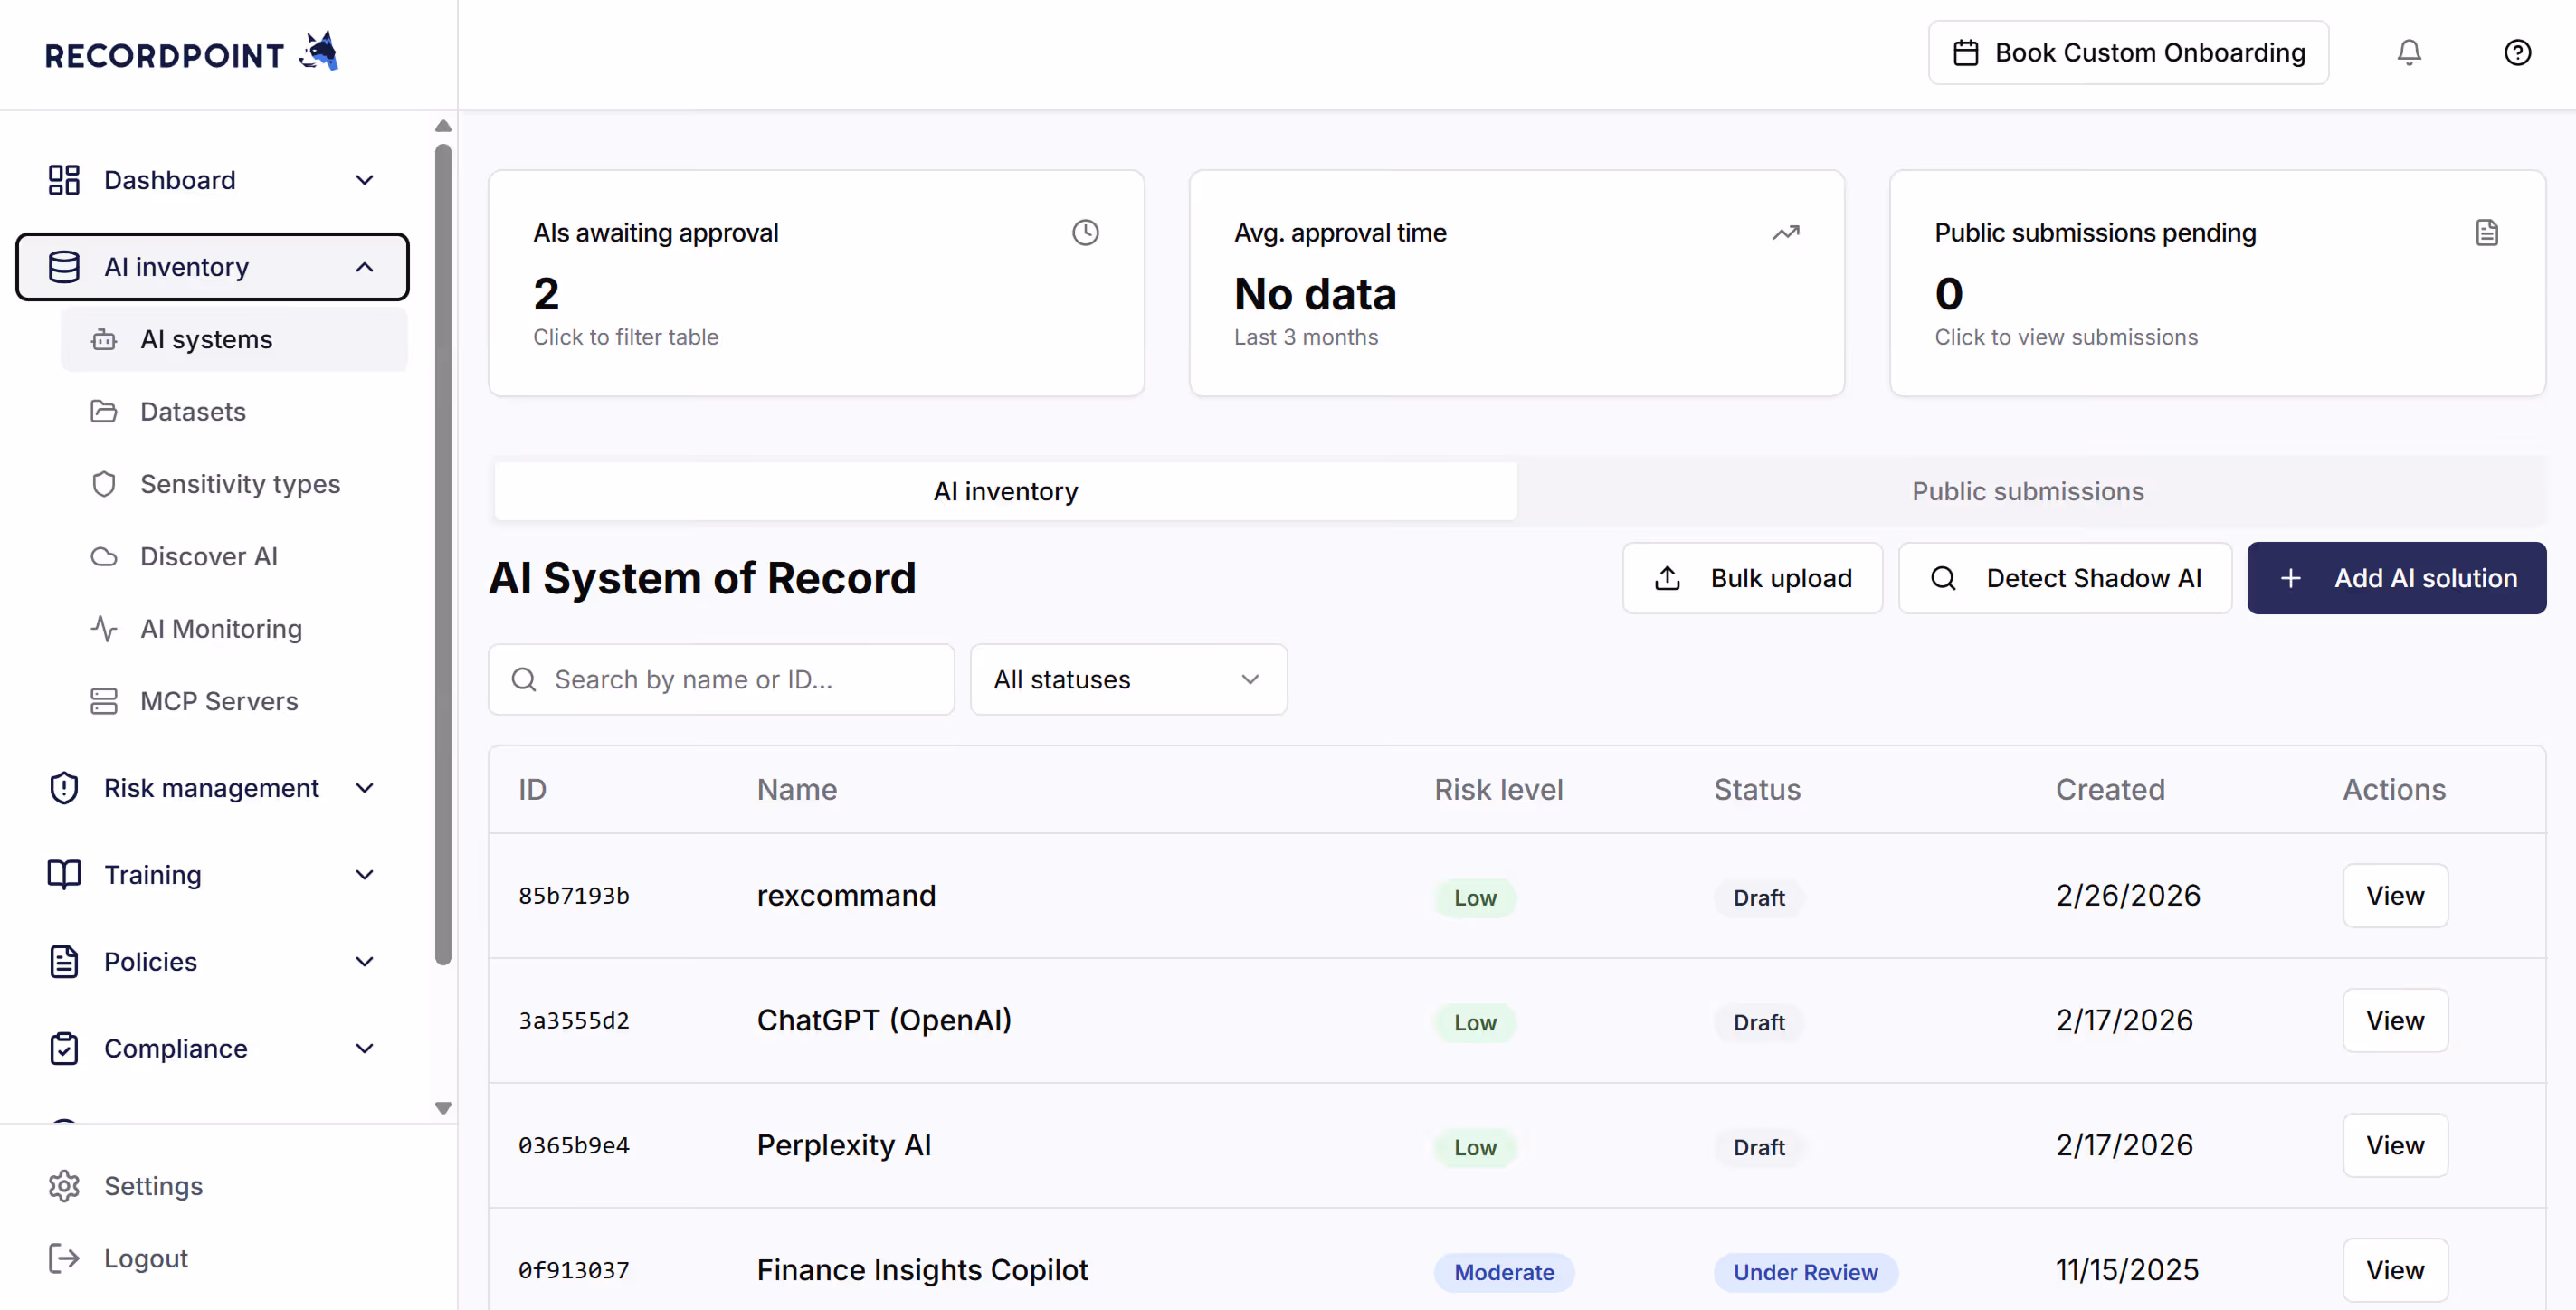Switch to the Public submissions tab
2576x1310 pixels.
point(2027,491)
